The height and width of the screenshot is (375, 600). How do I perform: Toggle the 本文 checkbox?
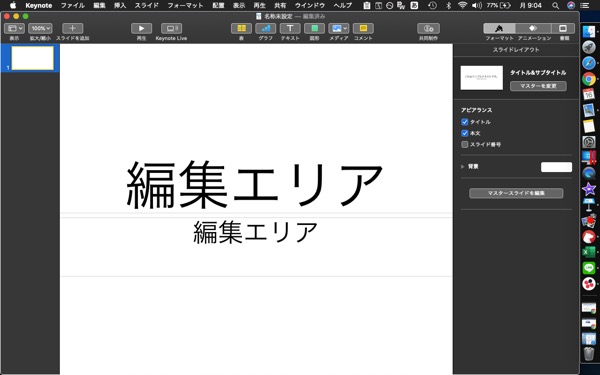[x=465, y=133]
